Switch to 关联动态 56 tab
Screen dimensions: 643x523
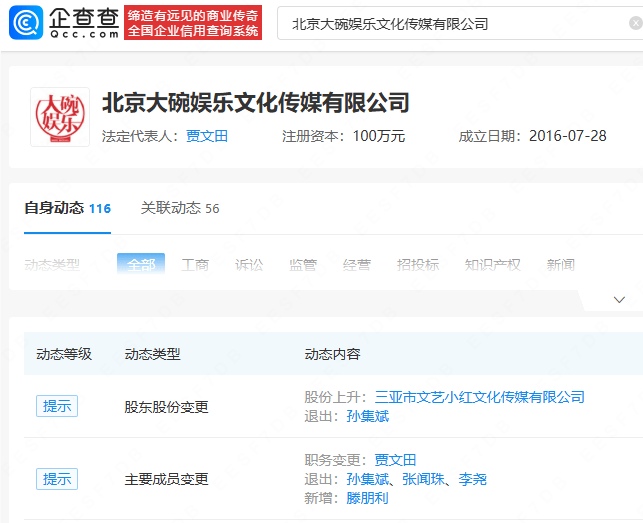coord(180,208)
